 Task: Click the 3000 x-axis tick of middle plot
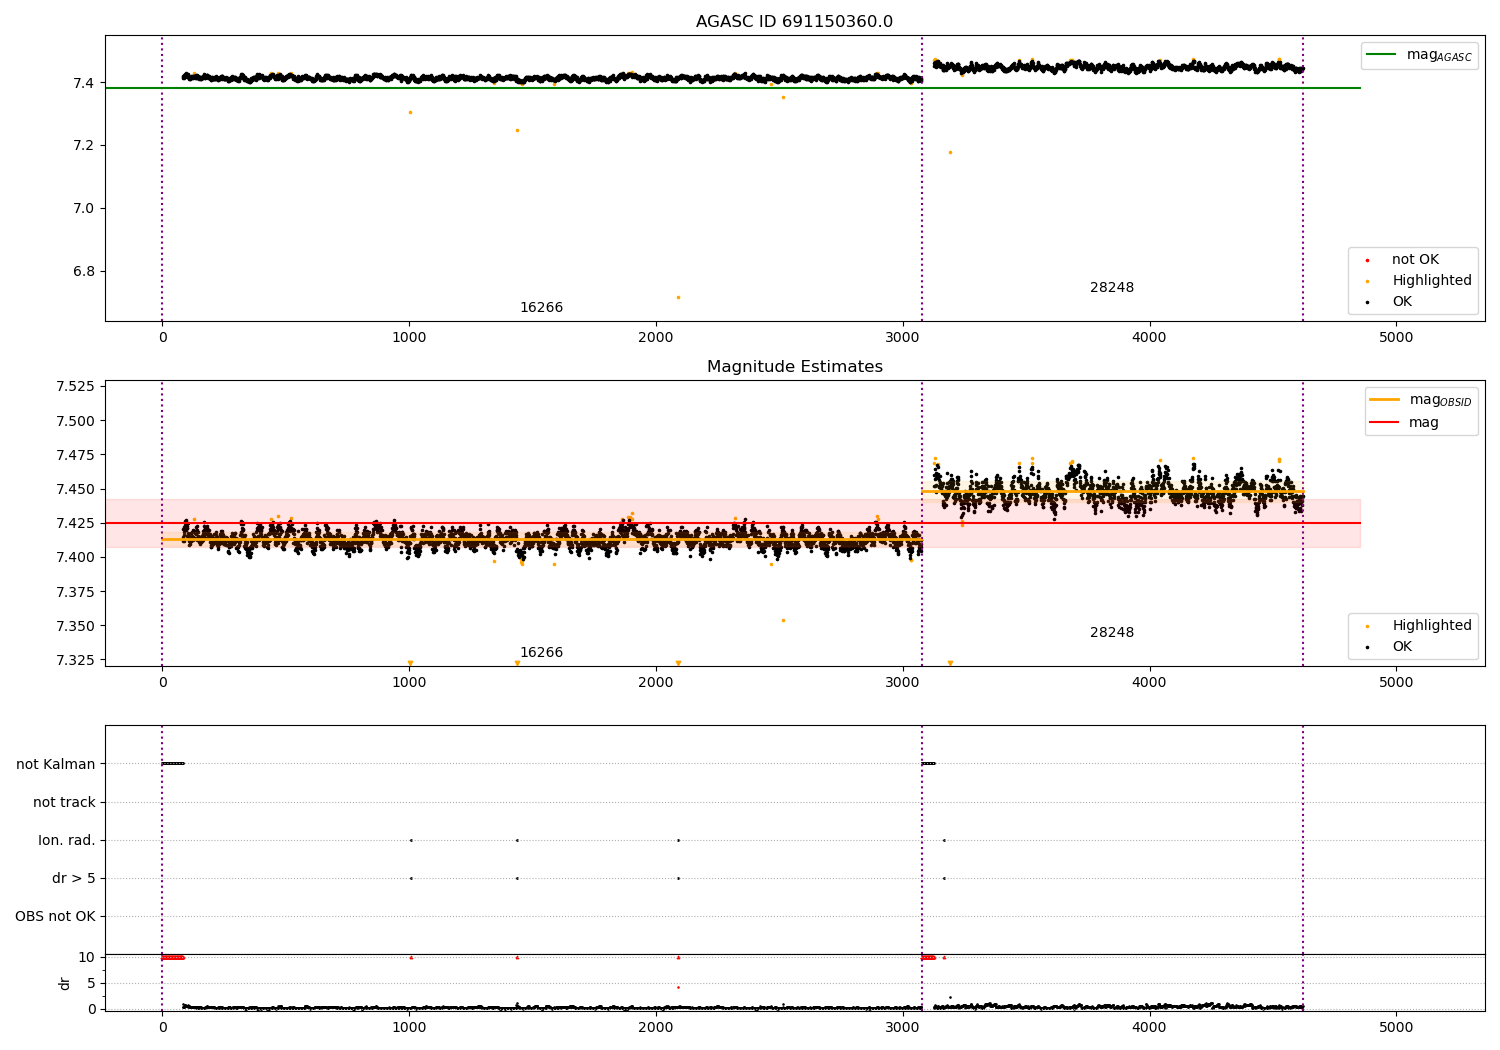pos(903,683)
